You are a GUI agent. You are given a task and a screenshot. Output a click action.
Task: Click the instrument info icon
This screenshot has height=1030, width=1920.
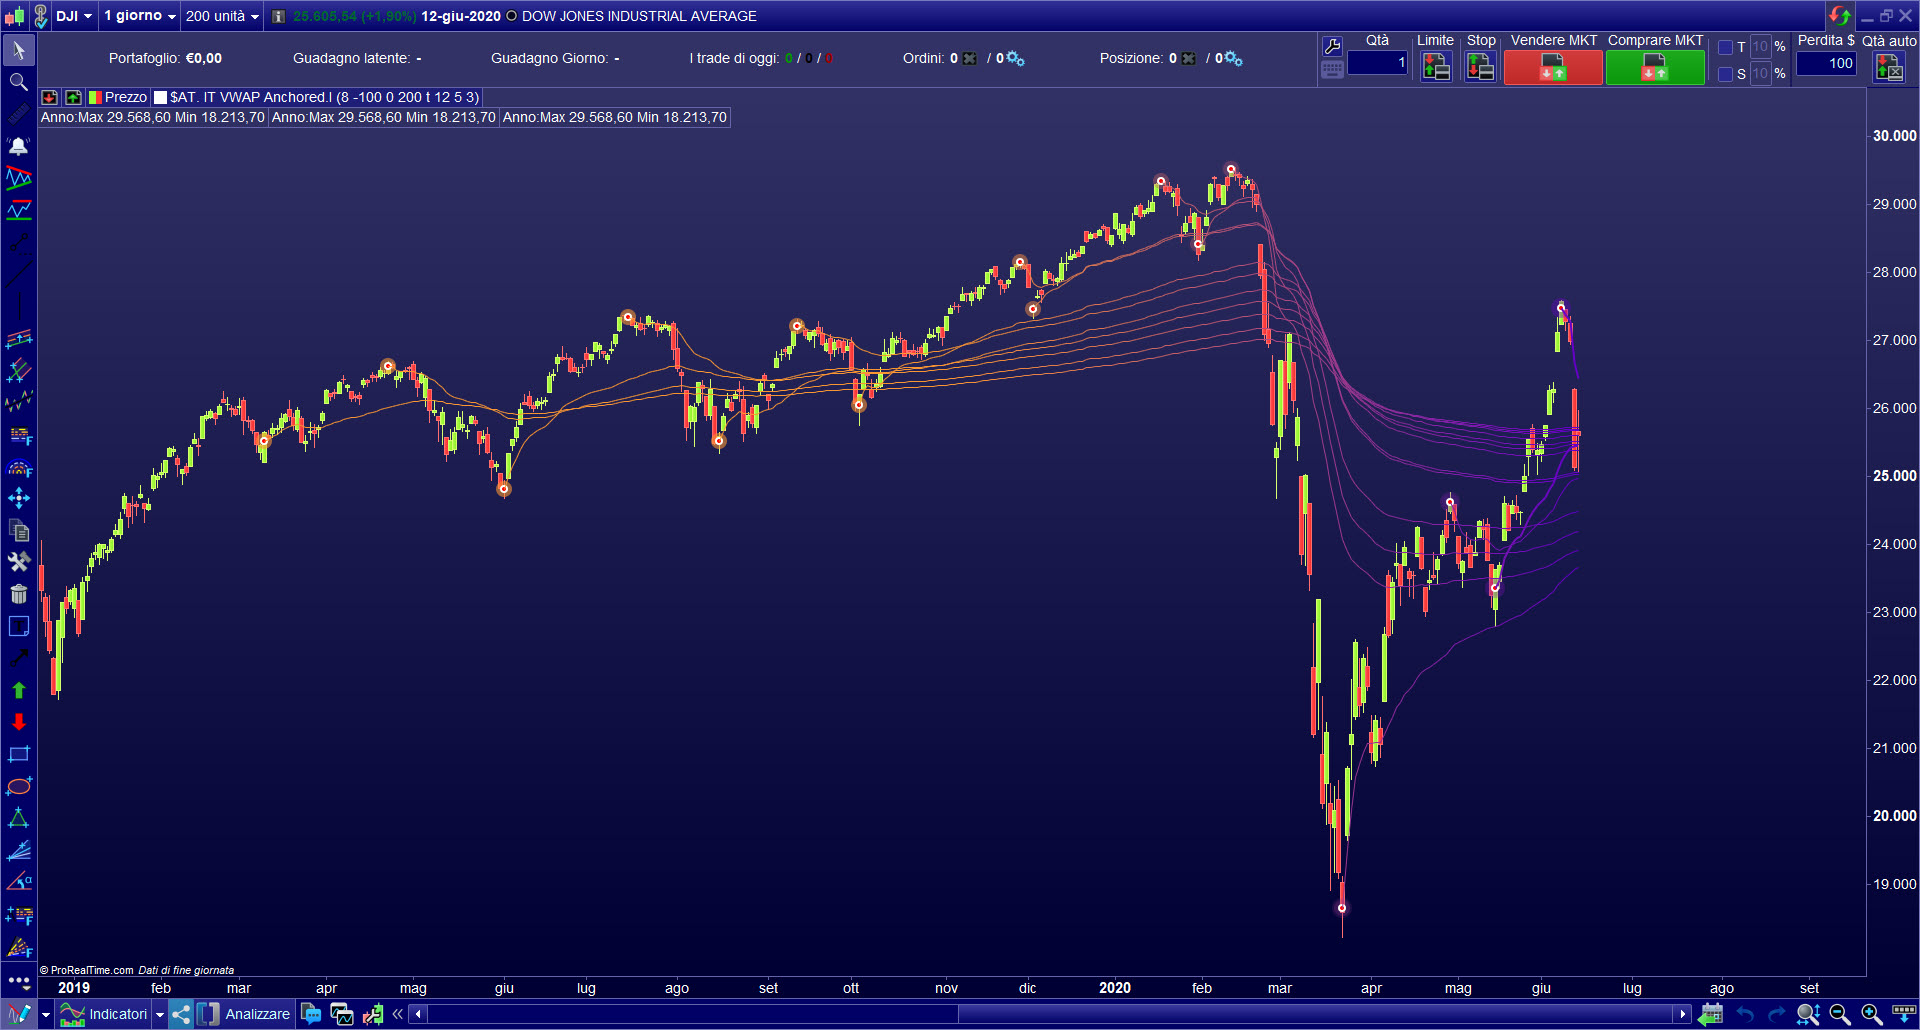(279, 16)
